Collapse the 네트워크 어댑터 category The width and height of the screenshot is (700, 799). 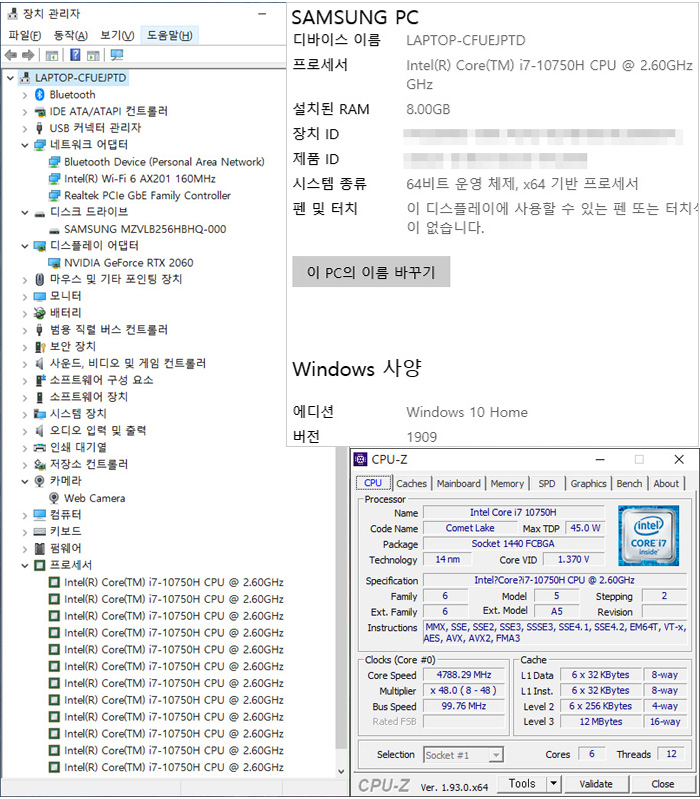24,145
